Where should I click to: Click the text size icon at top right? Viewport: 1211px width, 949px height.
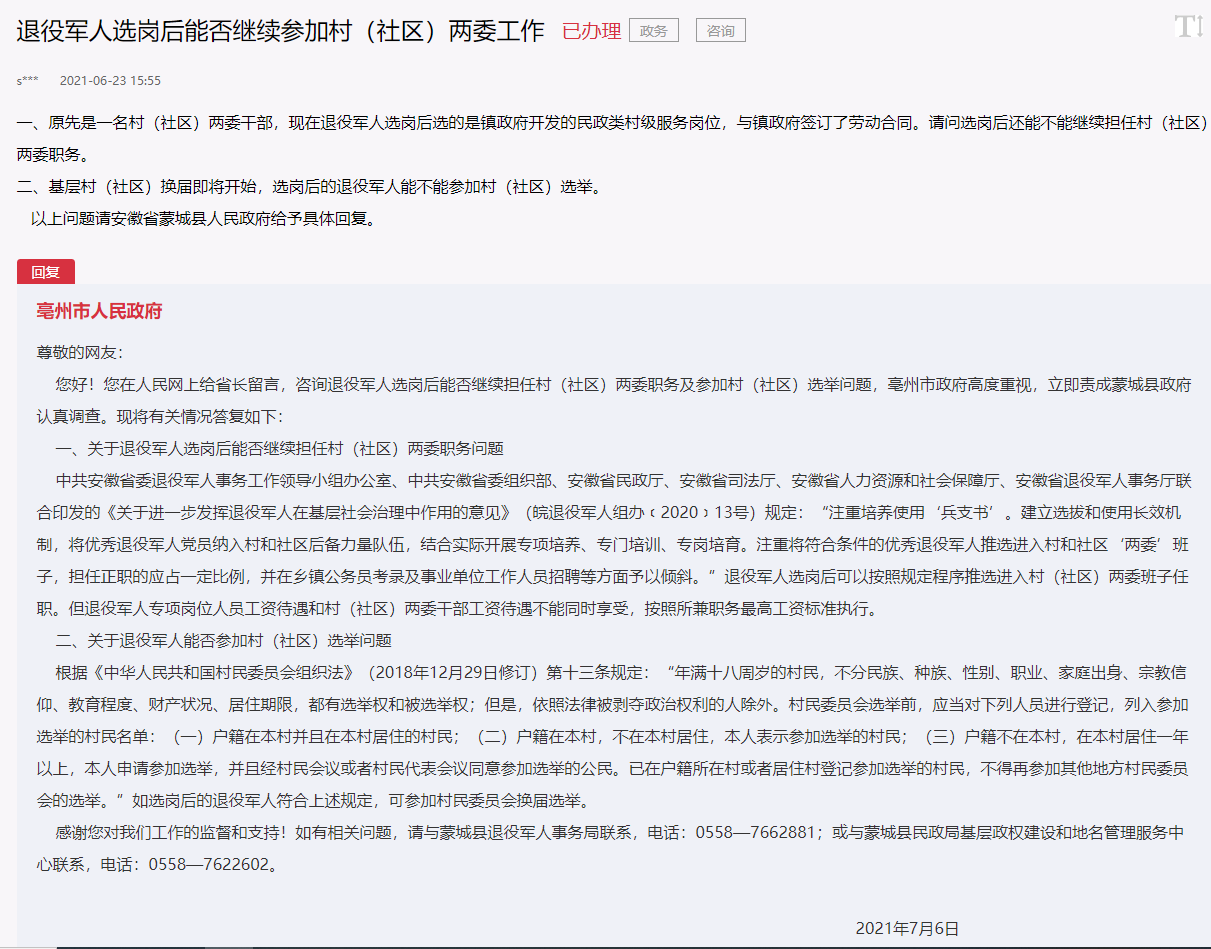(x=1188, y=27)
